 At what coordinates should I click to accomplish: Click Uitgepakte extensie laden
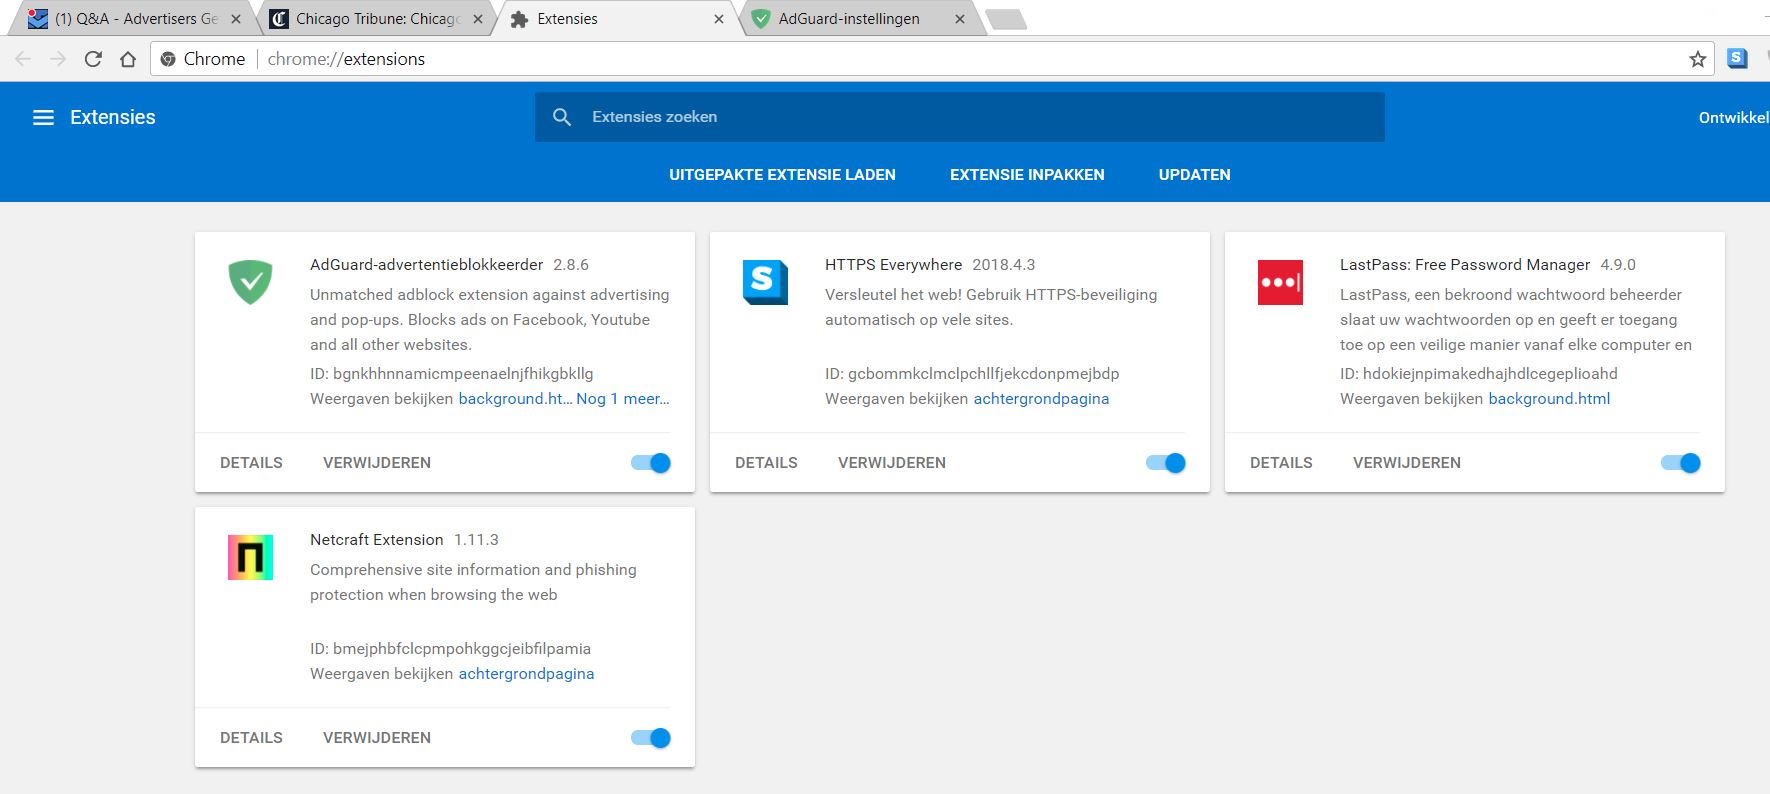782,175
